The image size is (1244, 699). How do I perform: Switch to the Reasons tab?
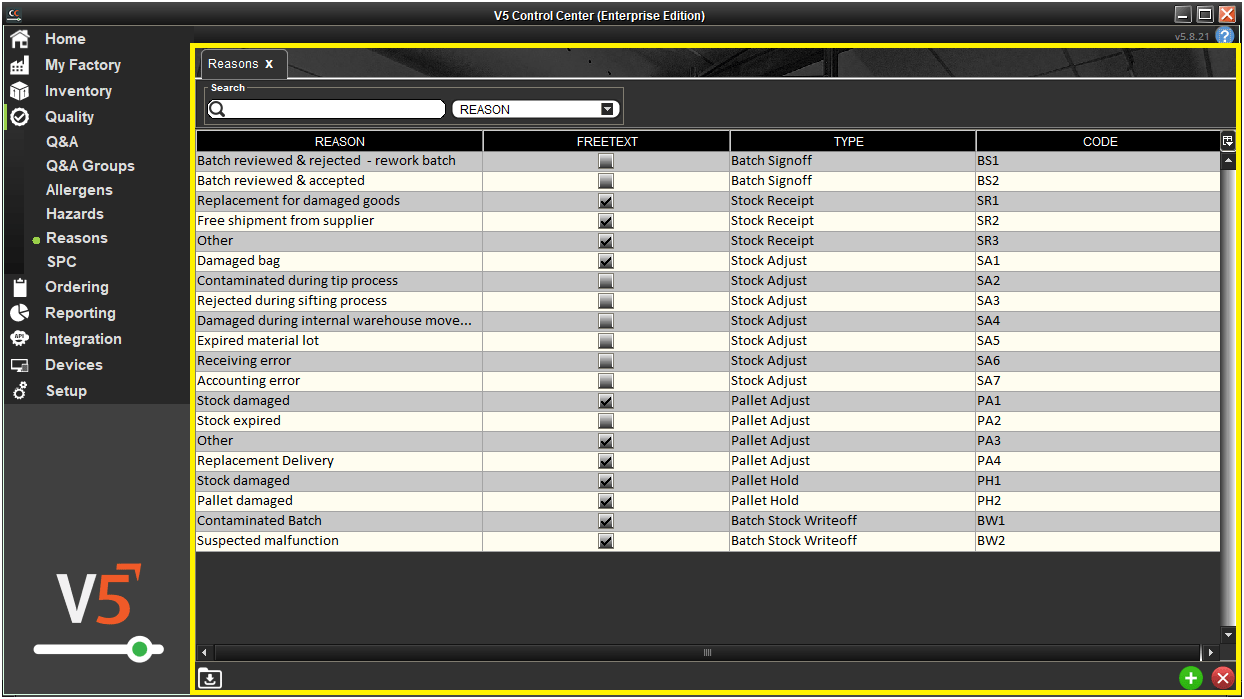(x=235, y=63)
